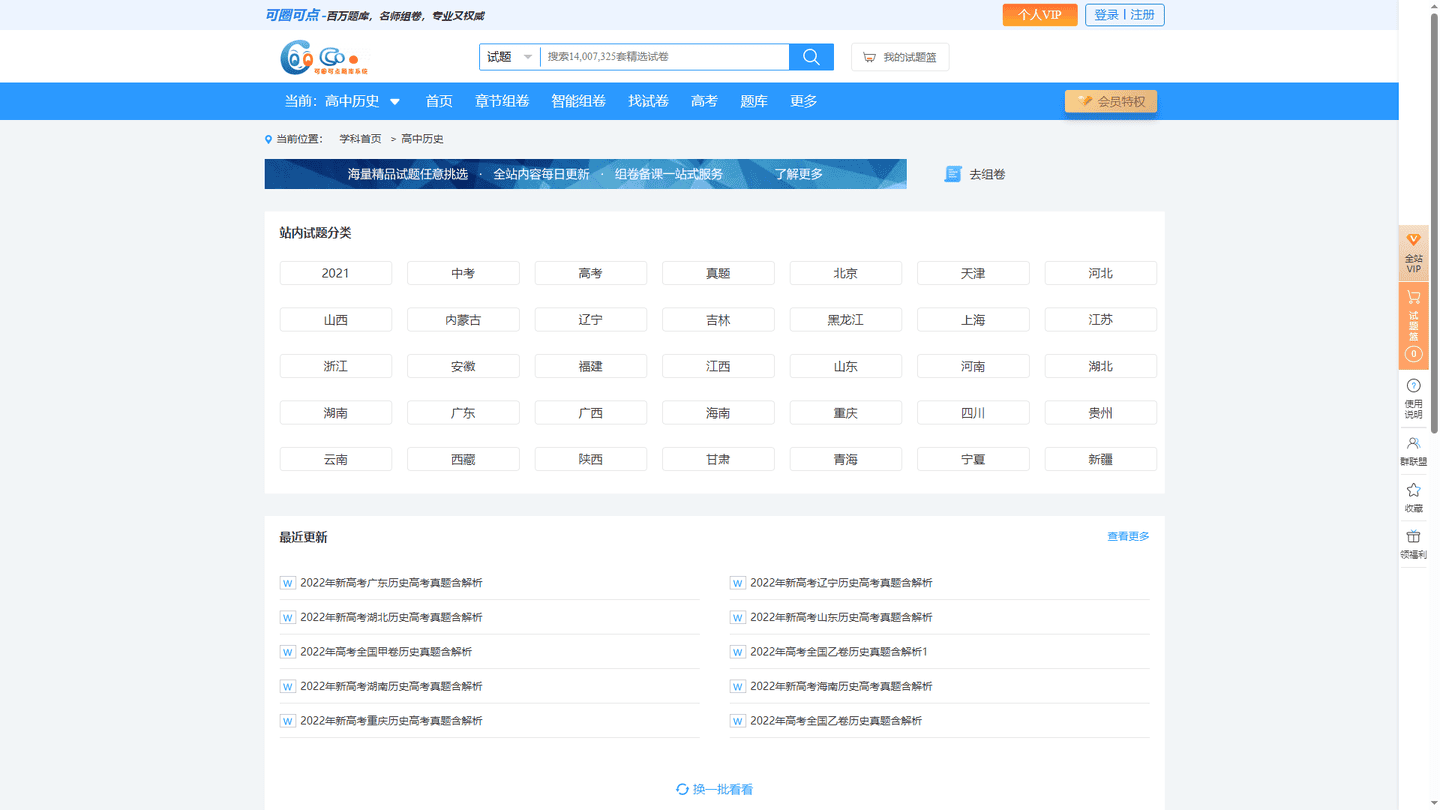Select the 北京 category

846,273
